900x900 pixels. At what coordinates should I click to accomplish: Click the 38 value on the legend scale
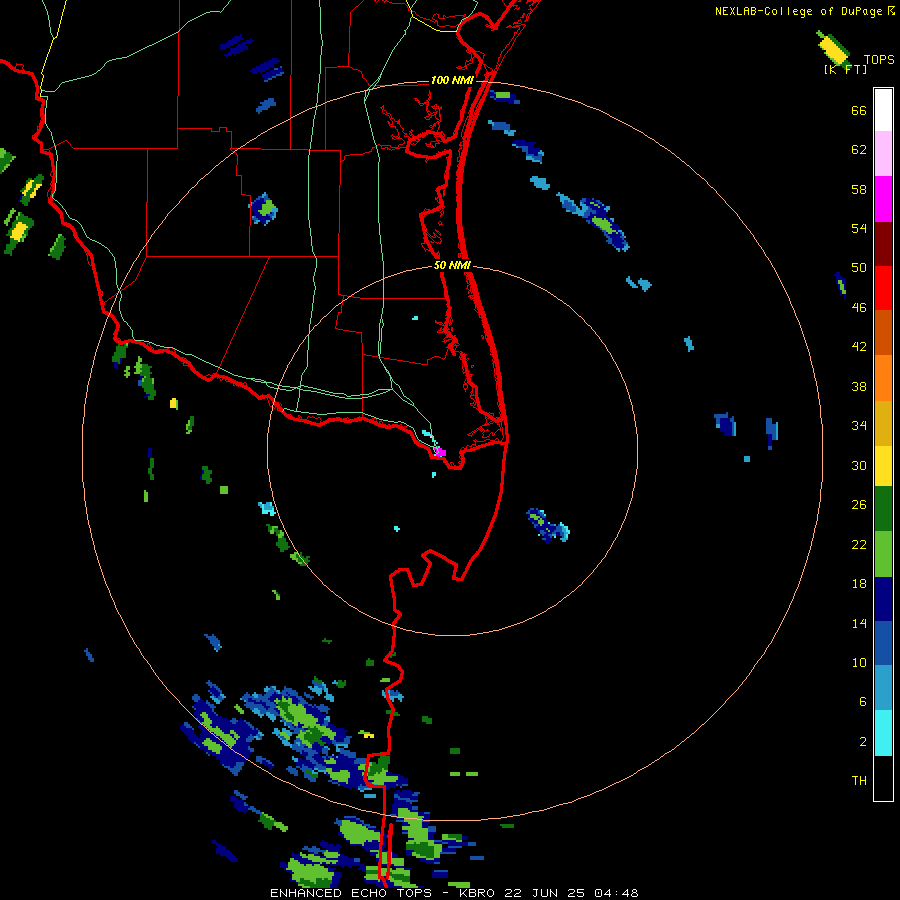(859, 387)
